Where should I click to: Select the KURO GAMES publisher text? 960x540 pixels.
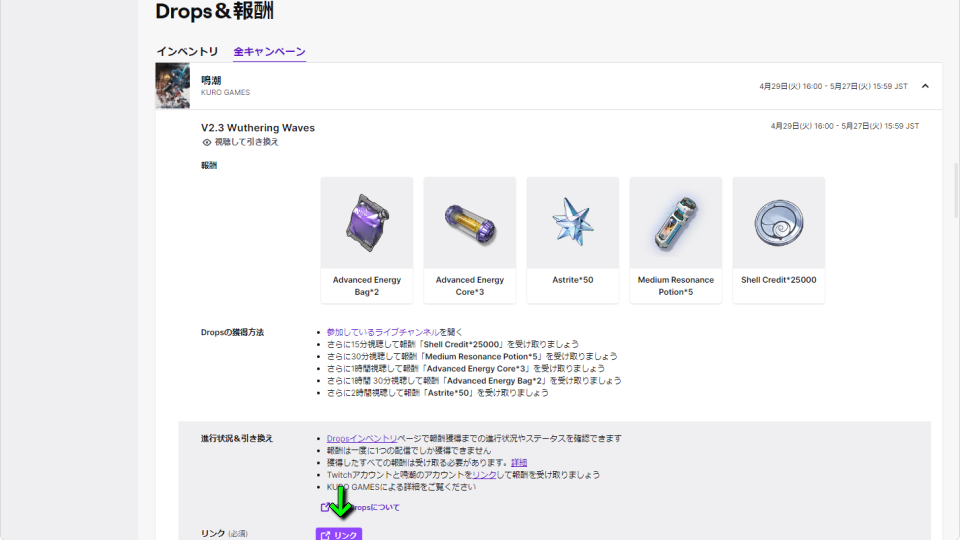click(225, 92)
